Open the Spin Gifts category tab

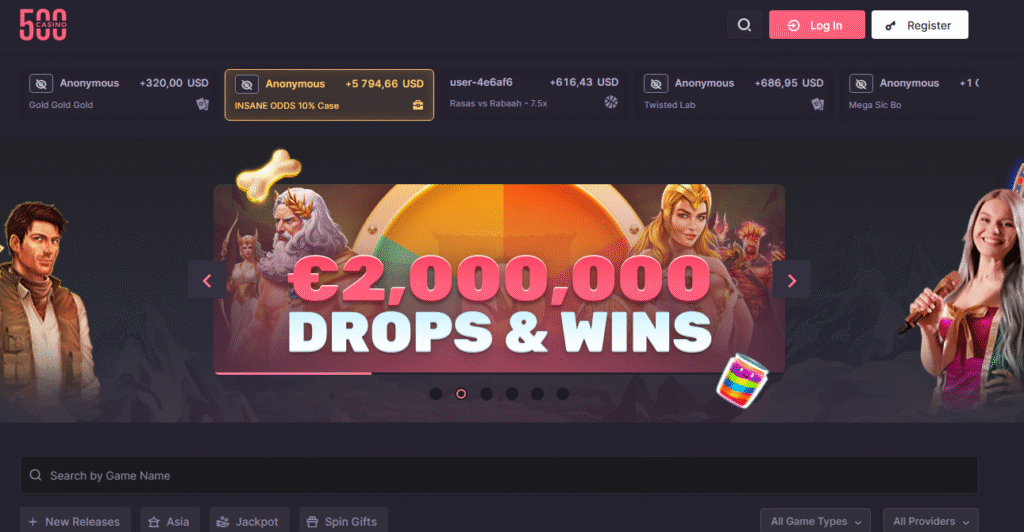coord(344,521)
